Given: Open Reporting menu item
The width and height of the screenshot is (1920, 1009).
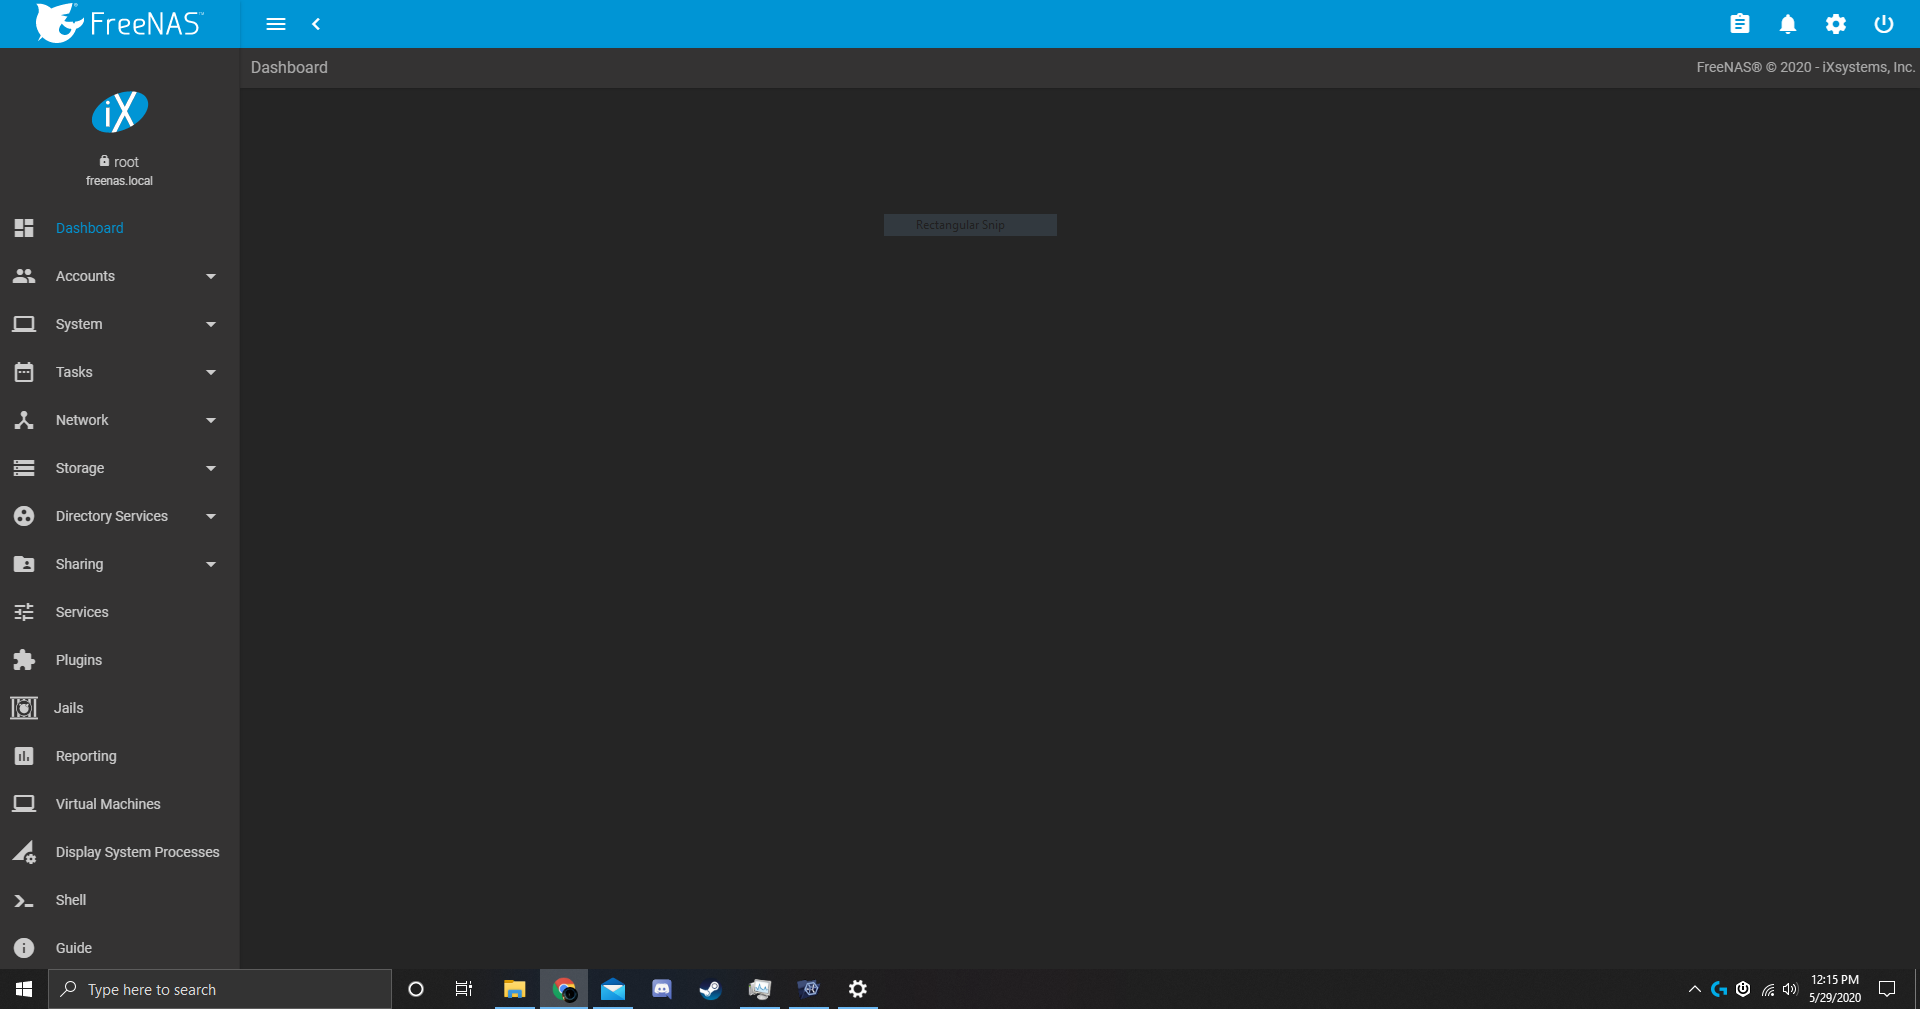Looking at the screenshot, I should pyautogui.click(x=86, y=756).
